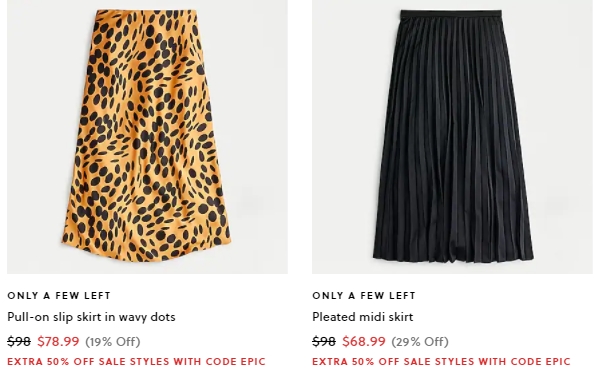The height and width of the screenshot is (373, 596).
Task: Open the black pleated midi skirt photo
Action: tap(452, 137)
